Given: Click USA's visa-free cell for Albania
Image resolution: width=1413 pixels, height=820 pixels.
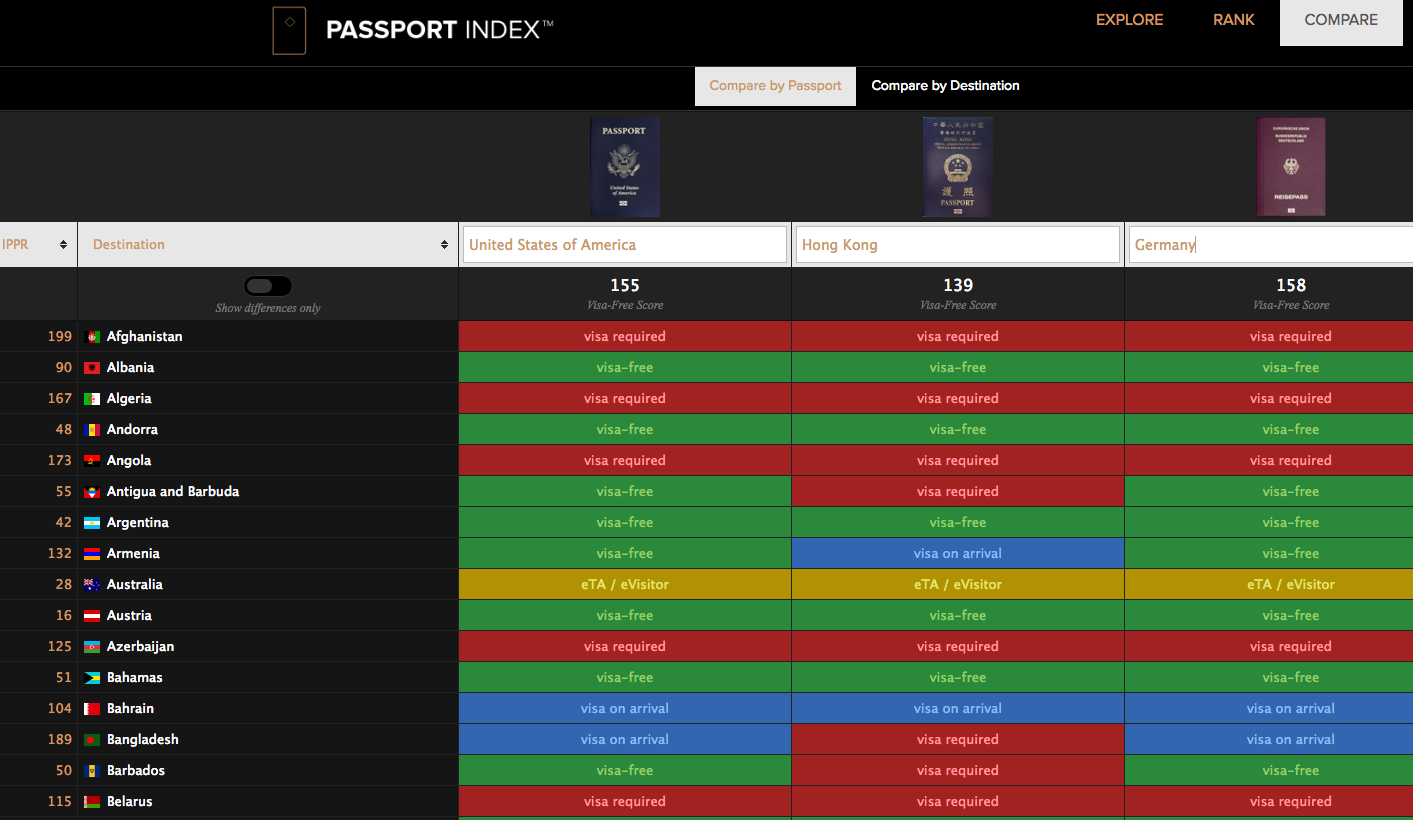Looking at the screenshot, I should point(625,368).
